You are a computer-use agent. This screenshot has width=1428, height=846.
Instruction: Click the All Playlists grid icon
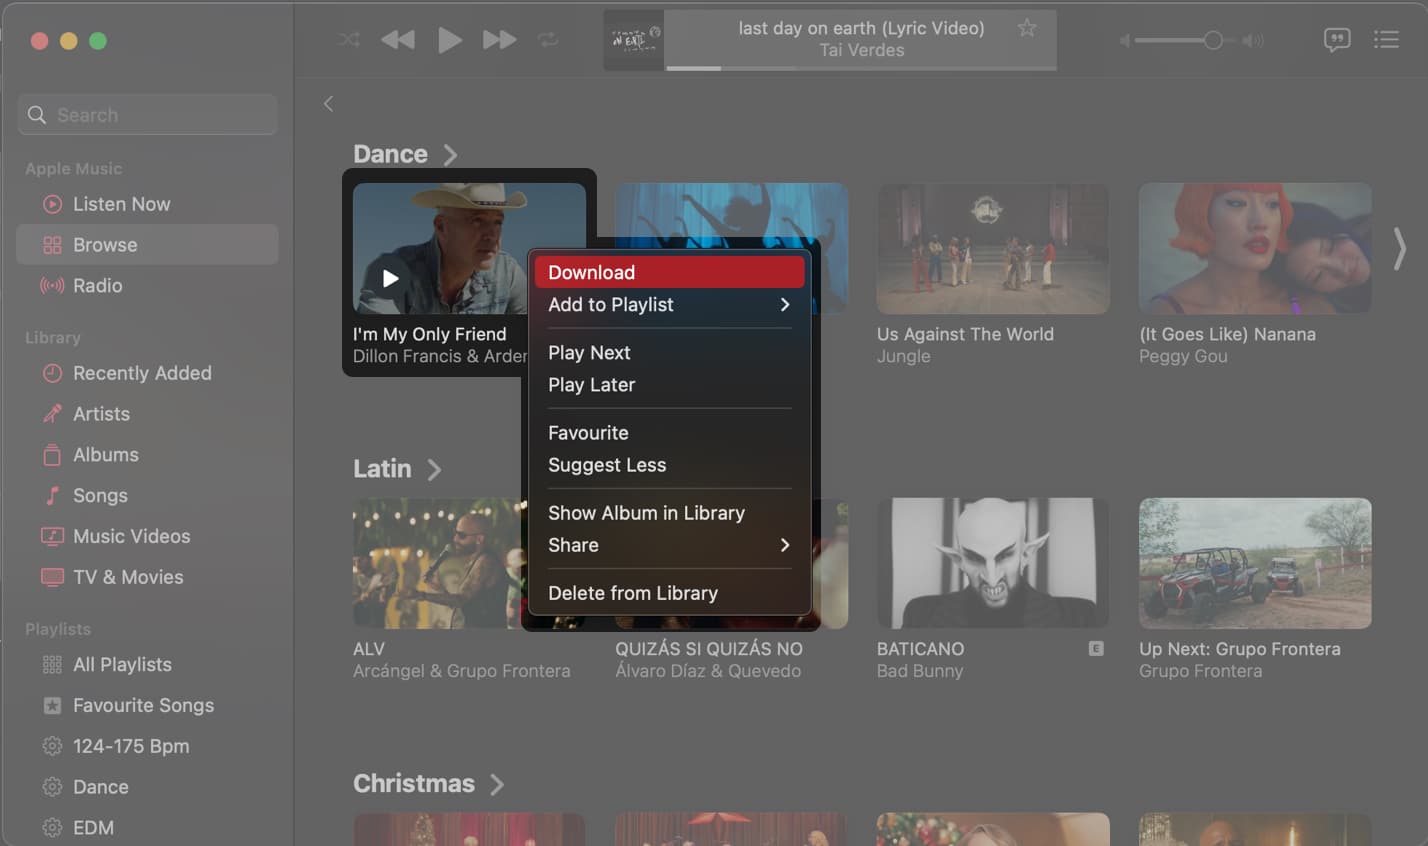tap(52, 665)
